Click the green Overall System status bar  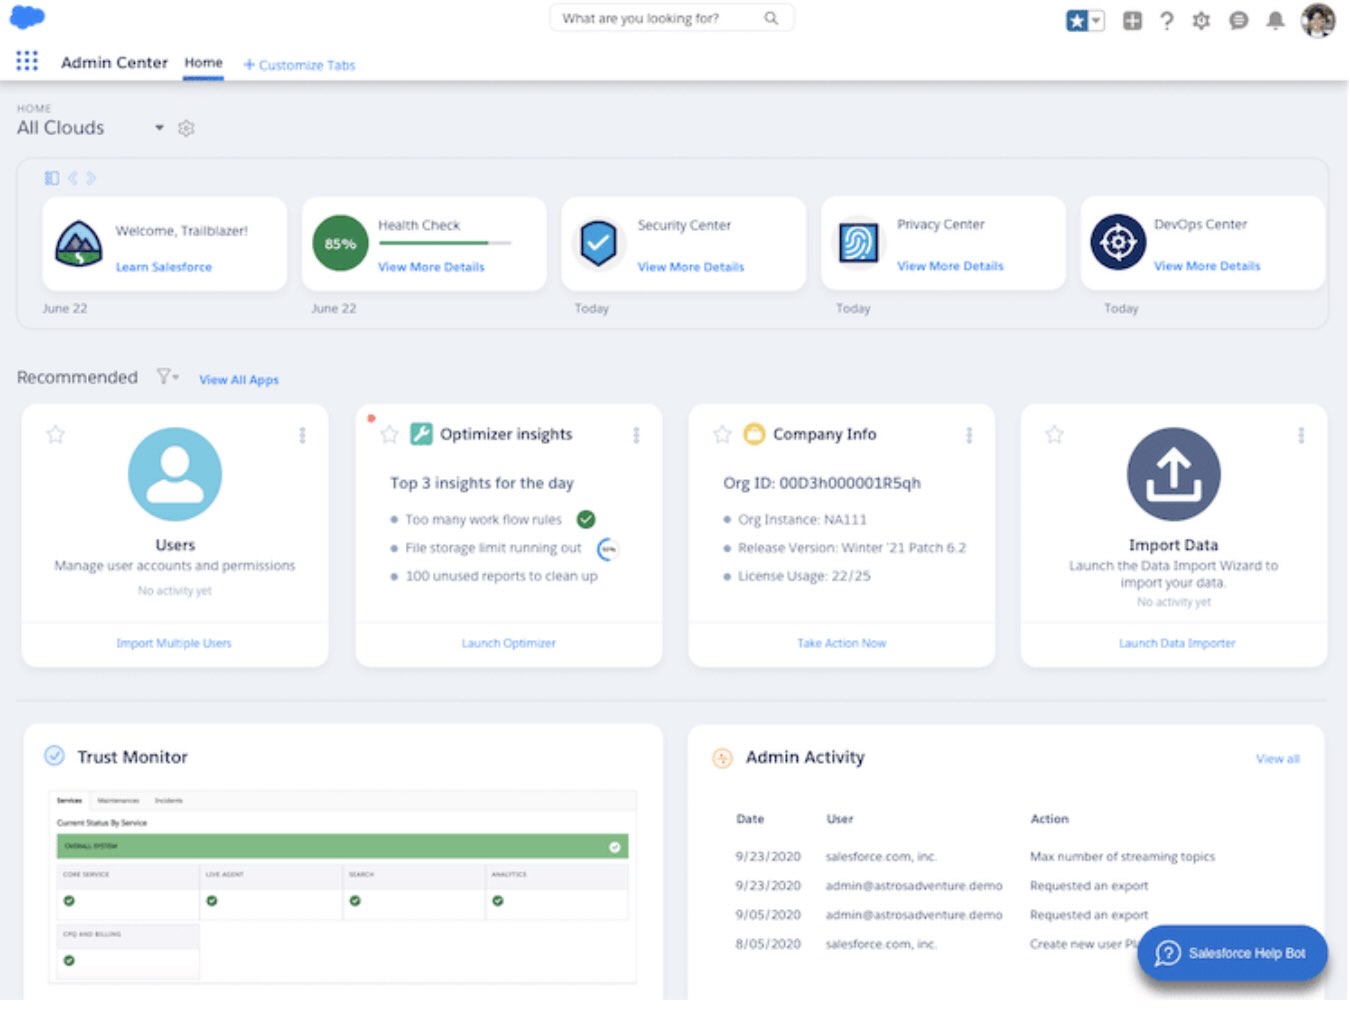pos(342,846)
